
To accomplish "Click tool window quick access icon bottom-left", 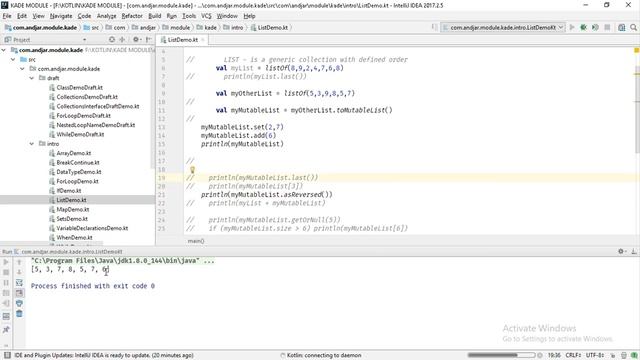I will click(x=7, y=355).
